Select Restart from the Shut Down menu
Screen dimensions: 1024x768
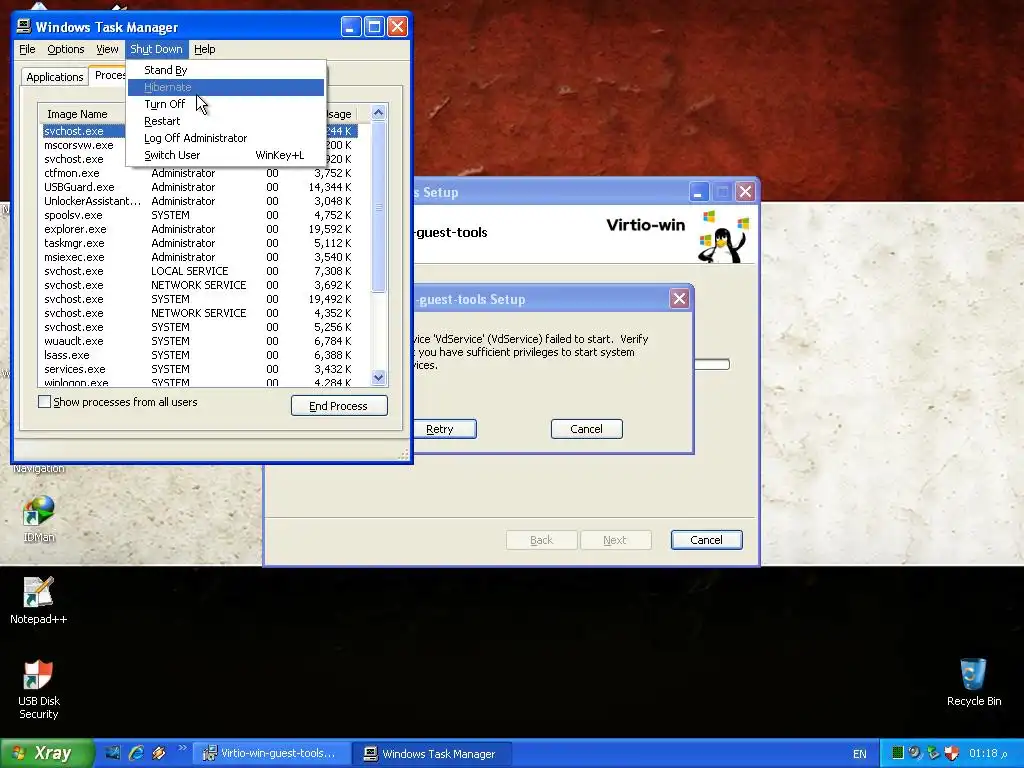[x=226, y=121]
